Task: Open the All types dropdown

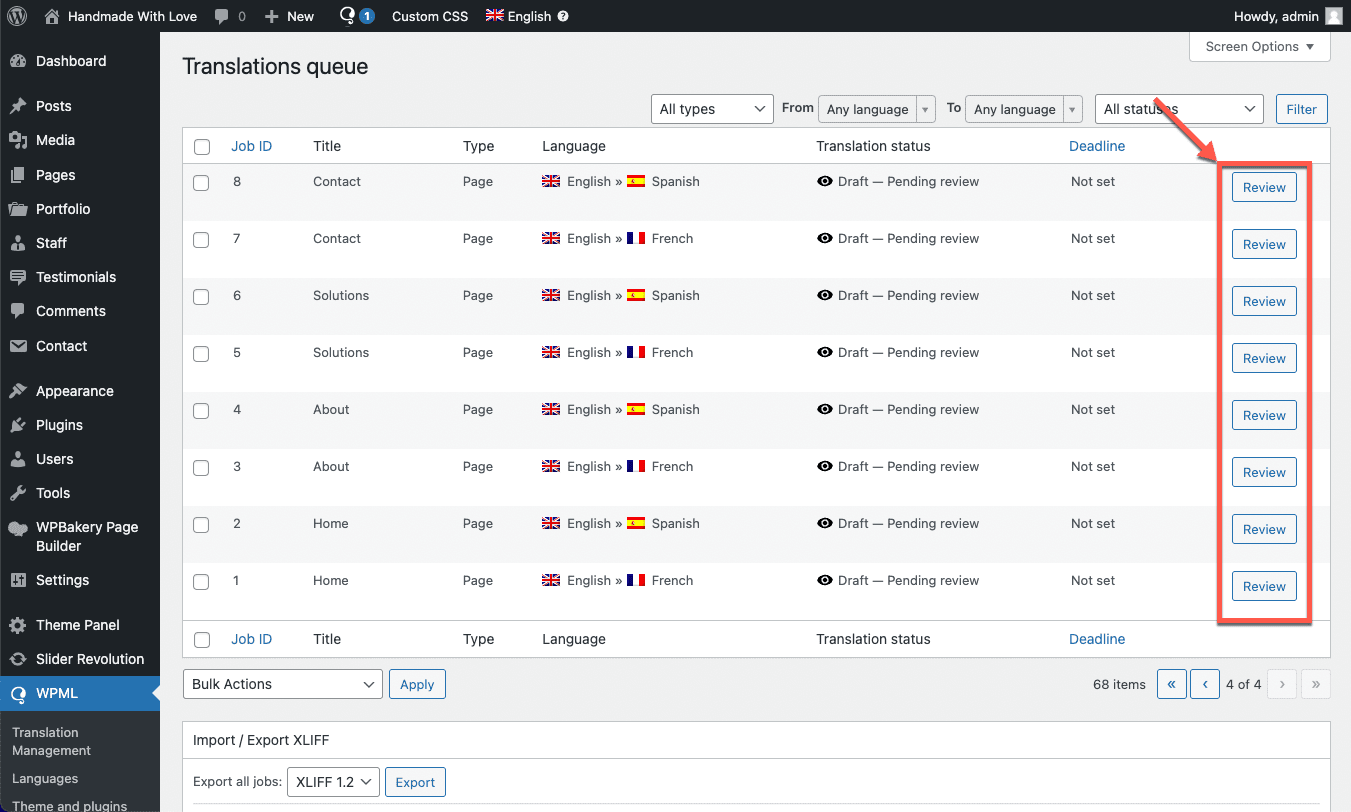Action: (711, 109)
